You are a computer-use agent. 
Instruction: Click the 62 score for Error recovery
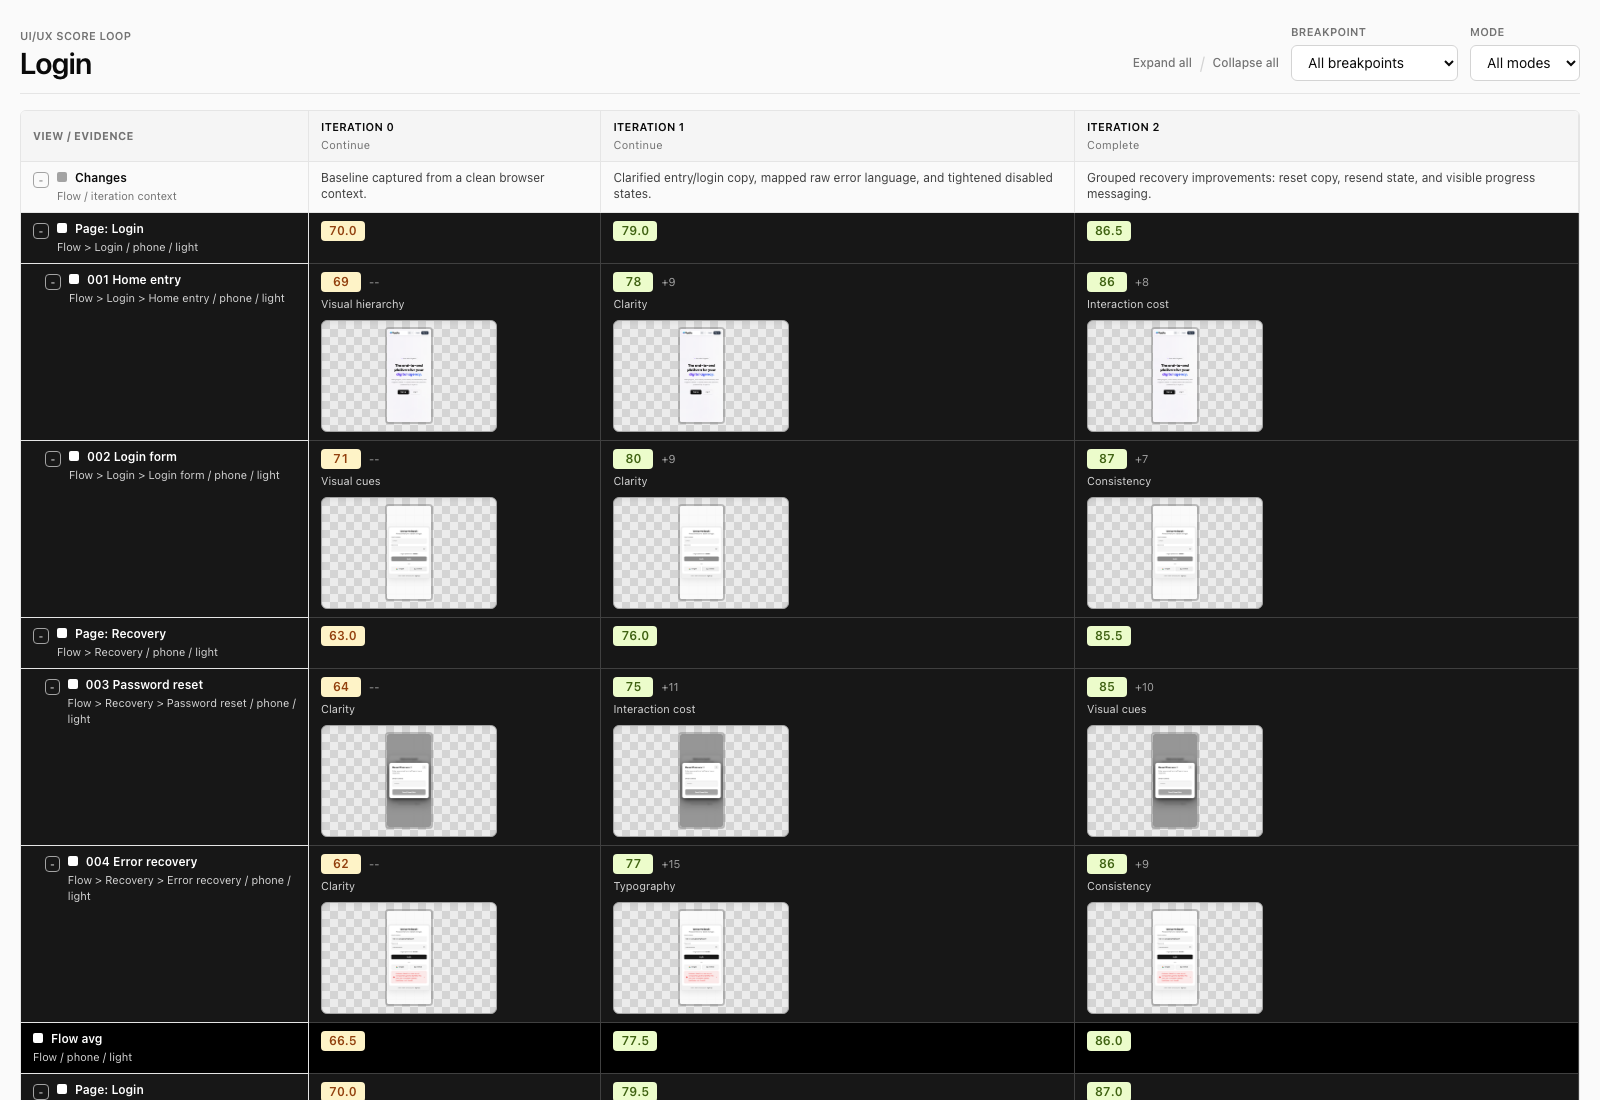click(341, 864)
